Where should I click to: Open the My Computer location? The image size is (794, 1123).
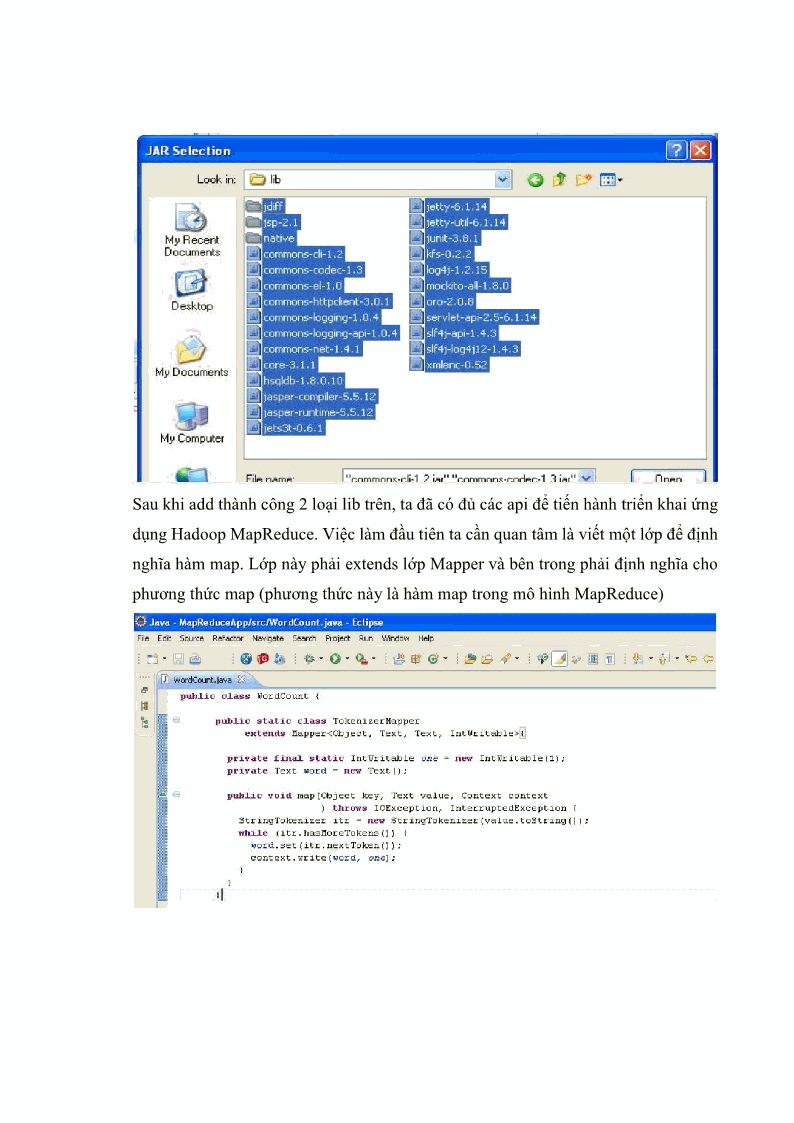coord(191,422)
